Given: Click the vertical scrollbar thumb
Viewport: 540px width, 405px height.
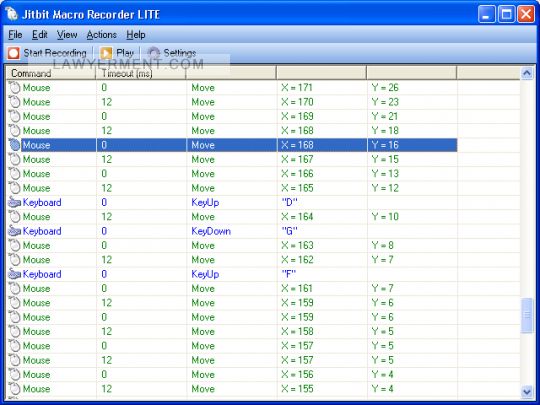Looking at the screenshot, I should [x=527, y=316].
